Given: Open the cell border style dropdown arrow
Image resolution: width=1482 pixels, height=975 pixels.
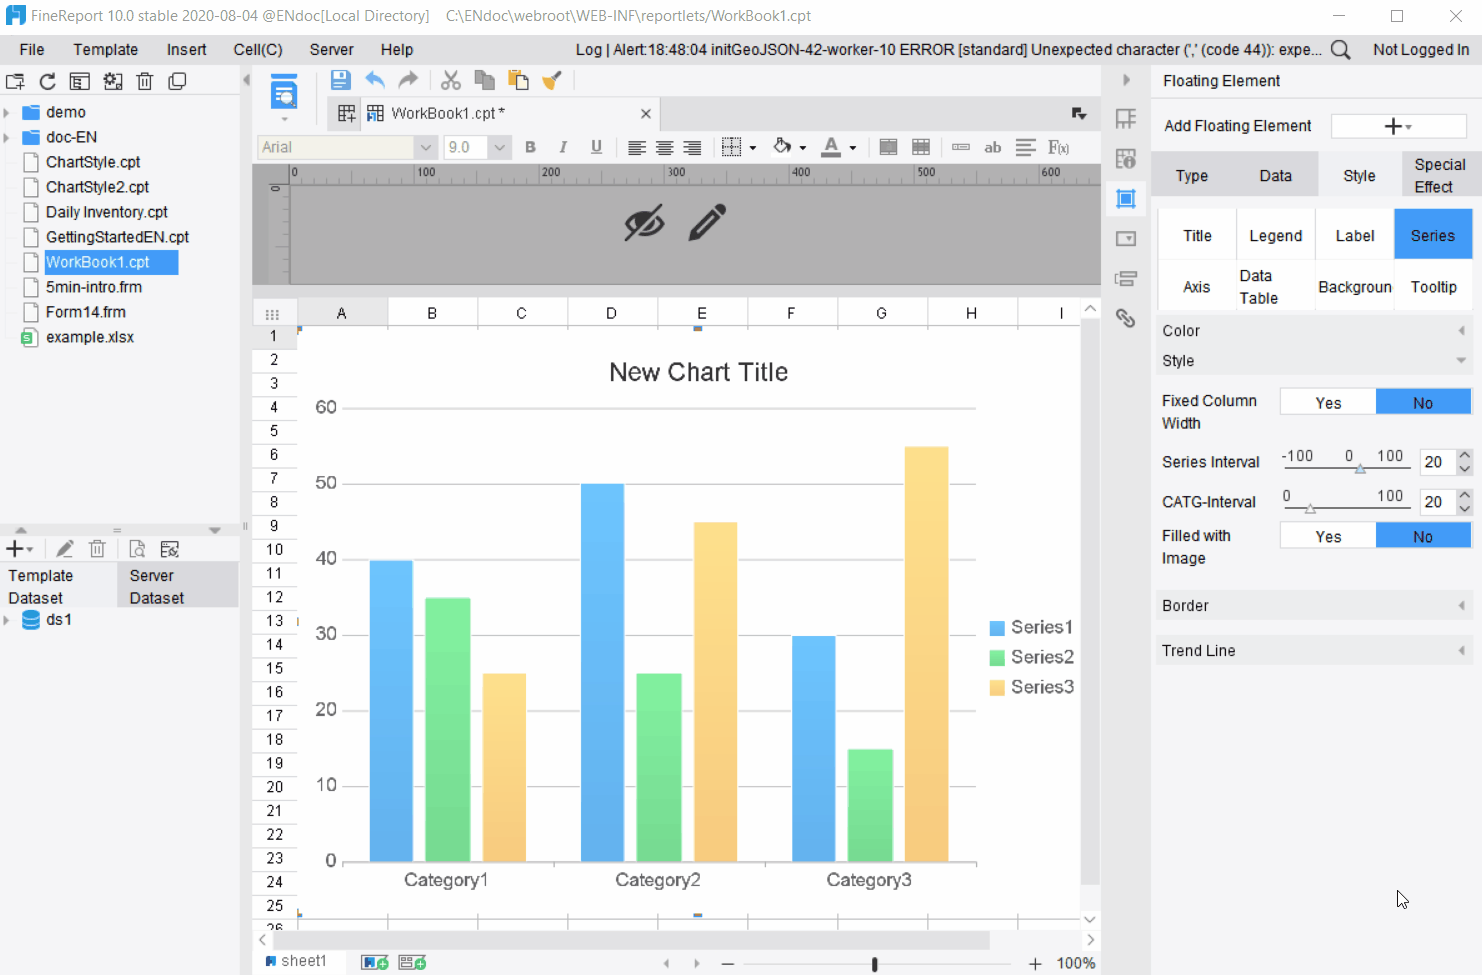Looking at the screenshot, I should [x=753, y=148].
